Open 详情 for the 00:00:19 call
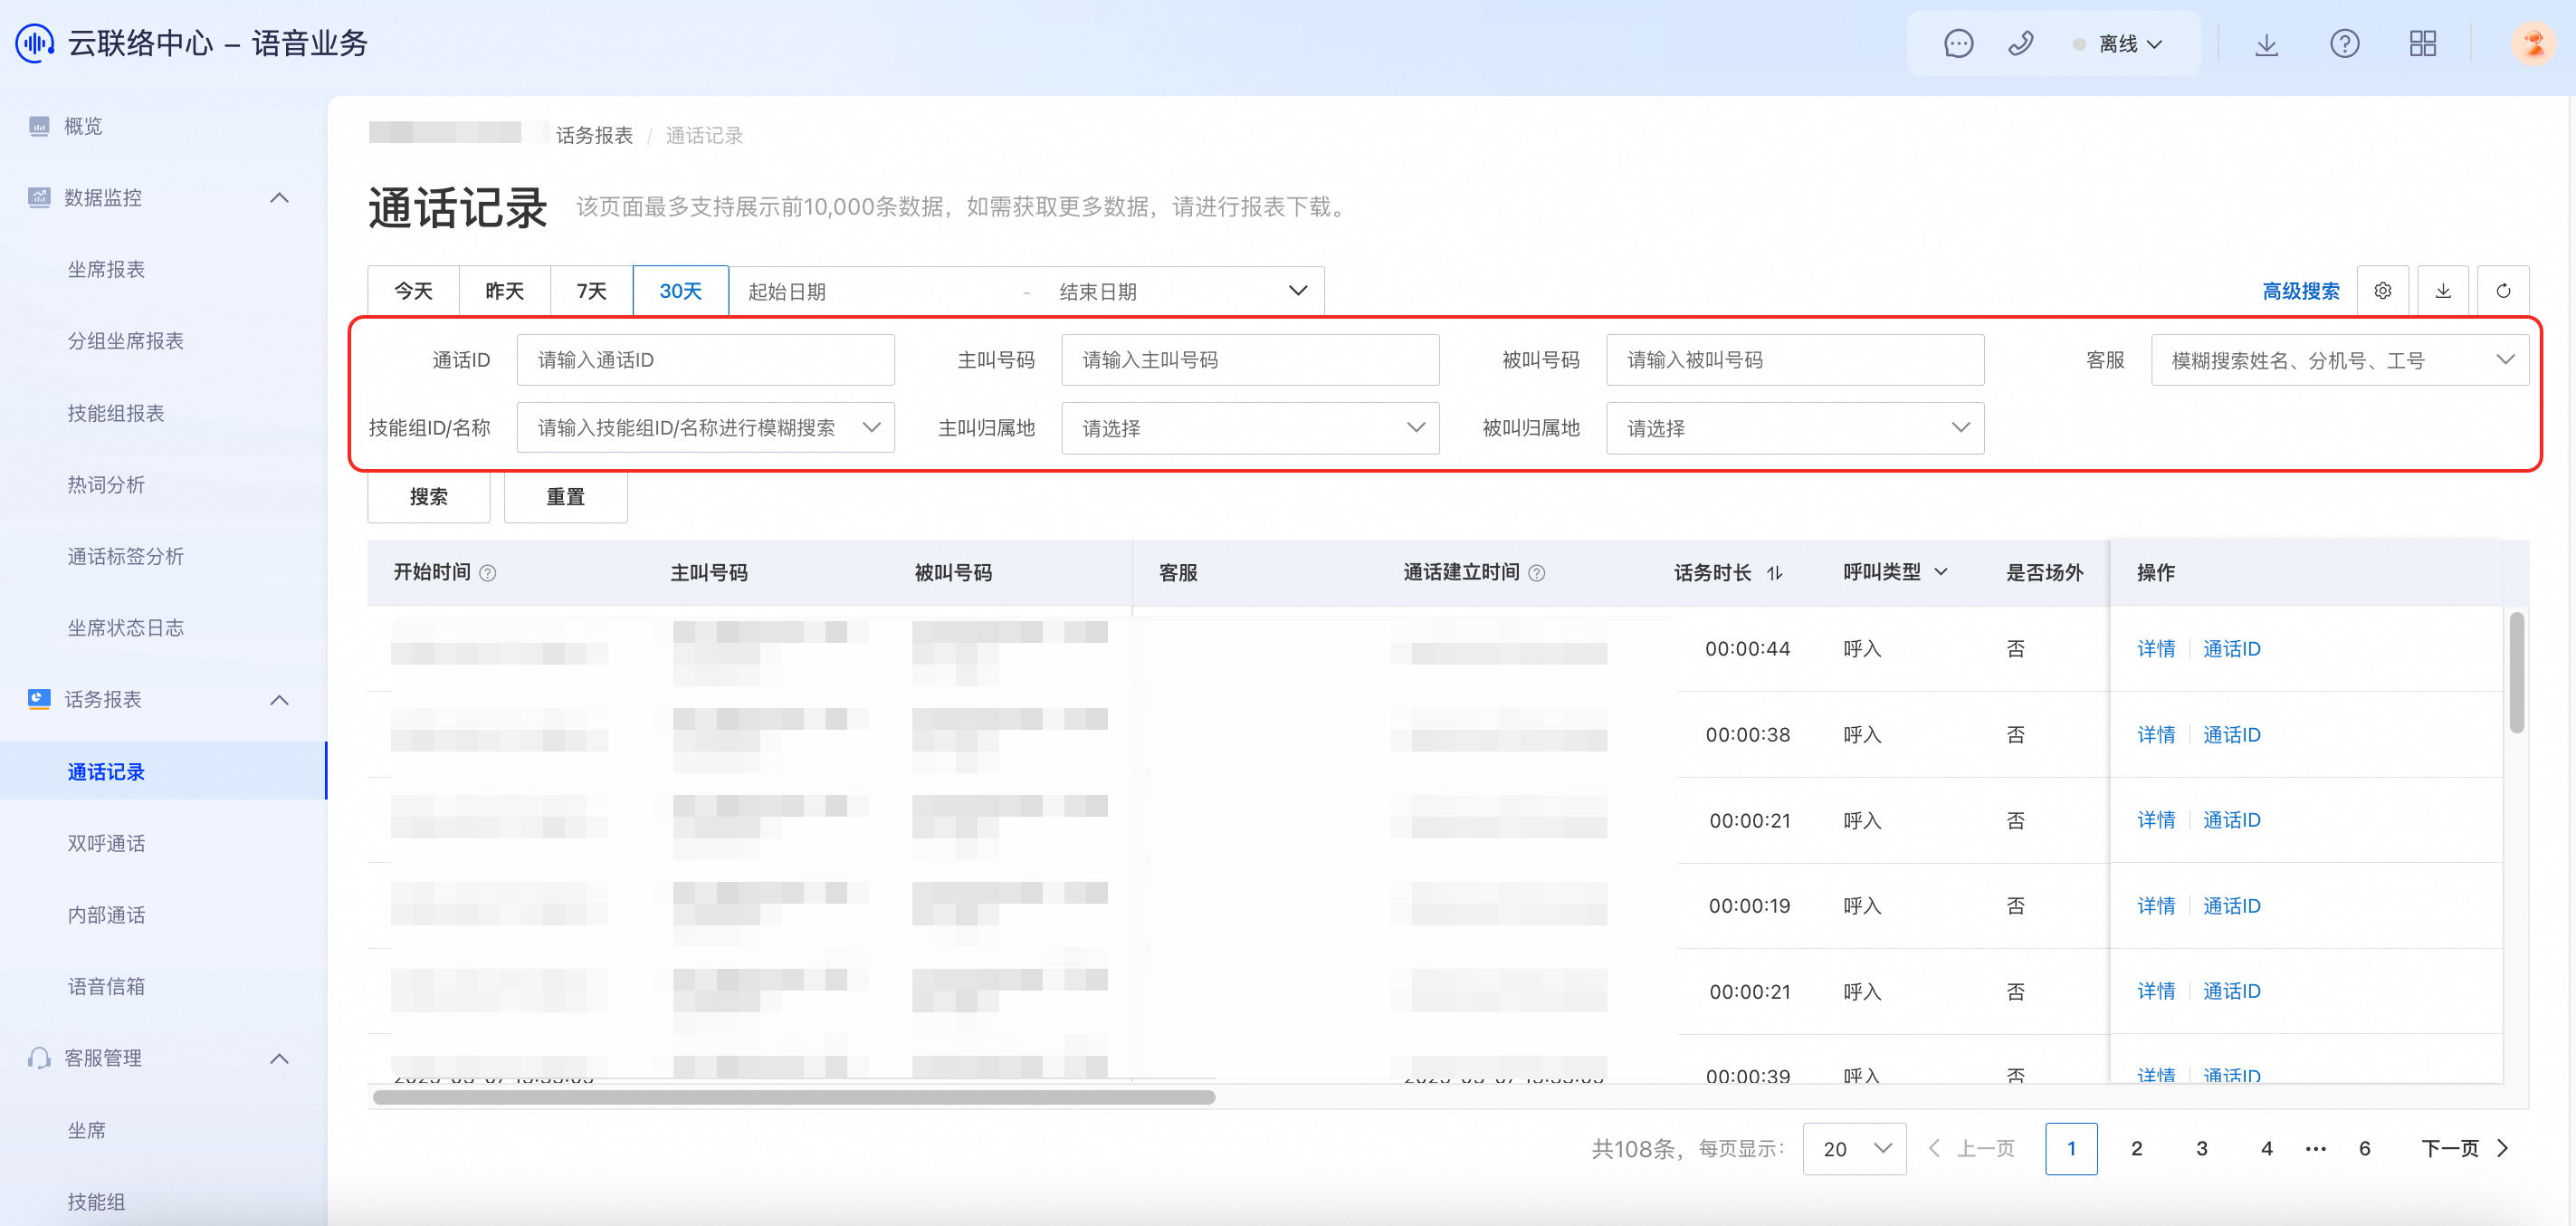Image resolution: width=2576 pixels, height=1226 pixels. point(2156,906)
